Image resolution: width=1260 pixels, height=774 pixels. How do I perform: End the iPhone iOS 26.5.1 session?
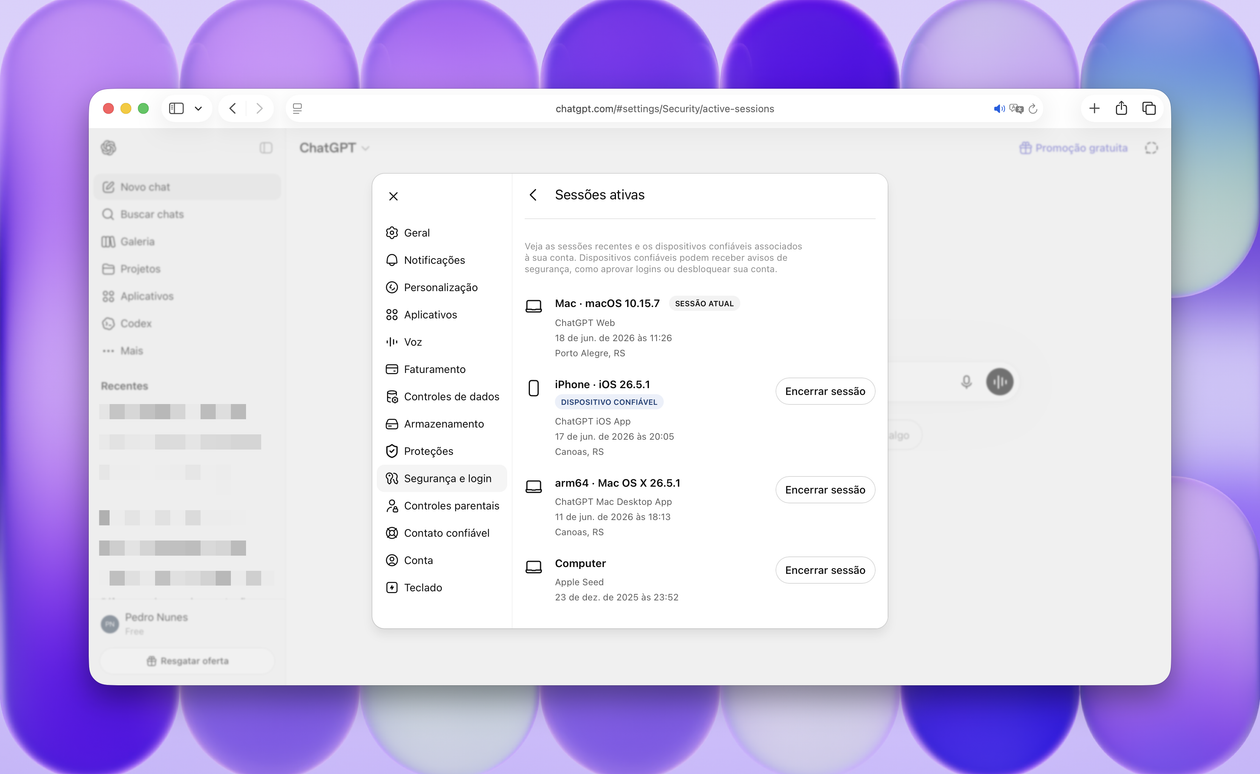[825, 391]
